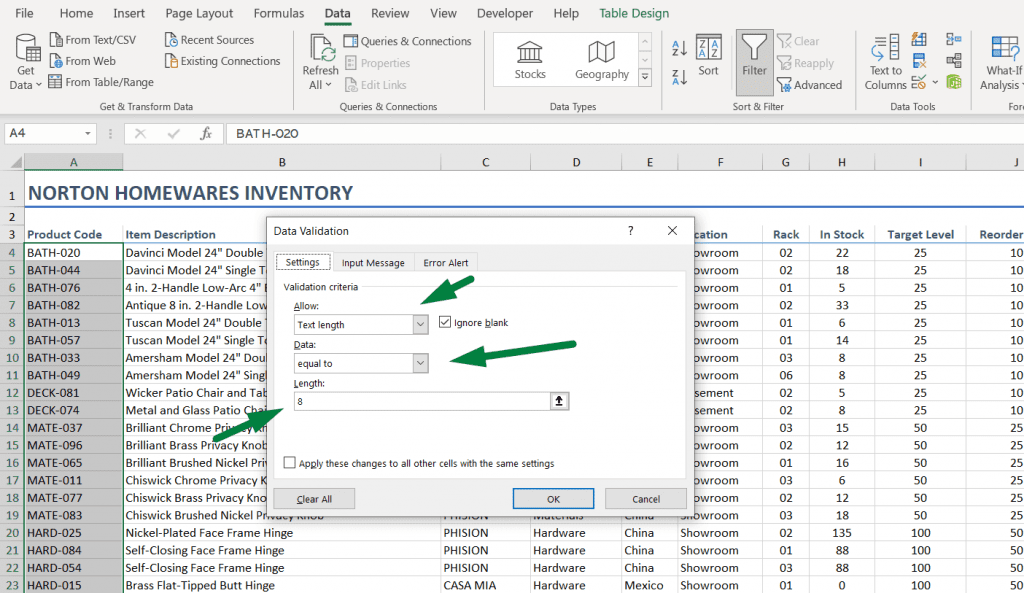This screenshot has height=593, width=1024.
Task: Click the Remove Duplicates icon
Action: [918, 59]
